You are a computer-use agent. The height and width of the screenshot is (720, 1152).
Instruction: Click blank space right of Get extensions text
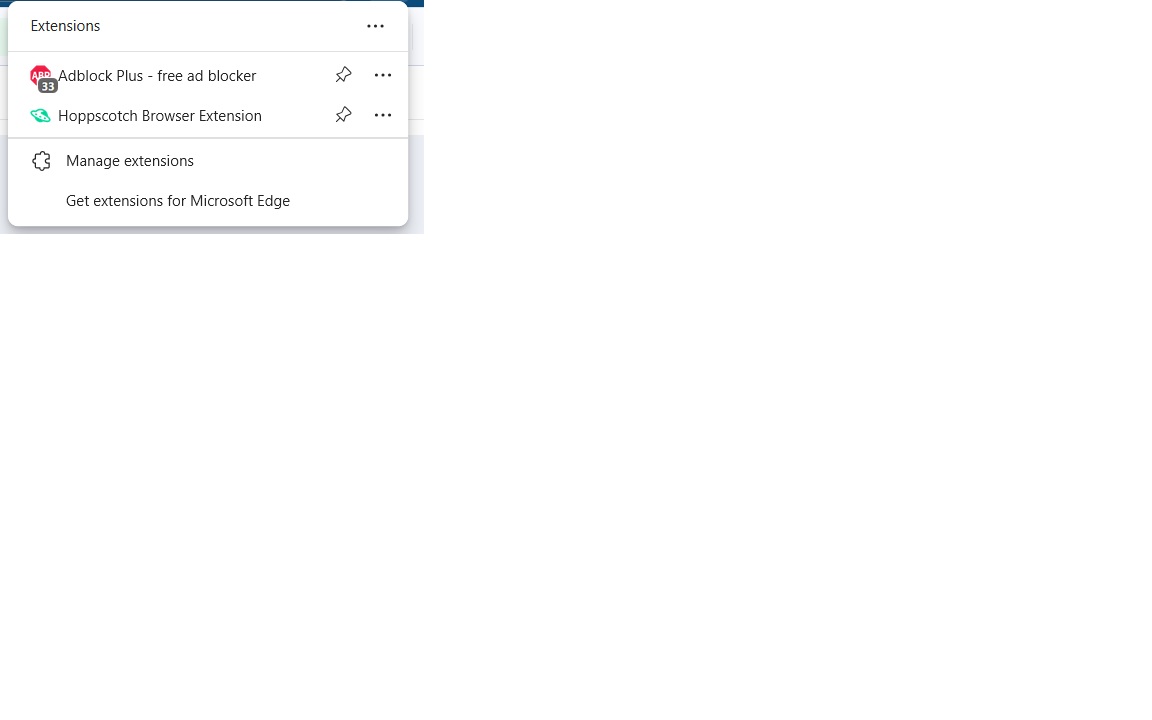[x=345, y=201]
